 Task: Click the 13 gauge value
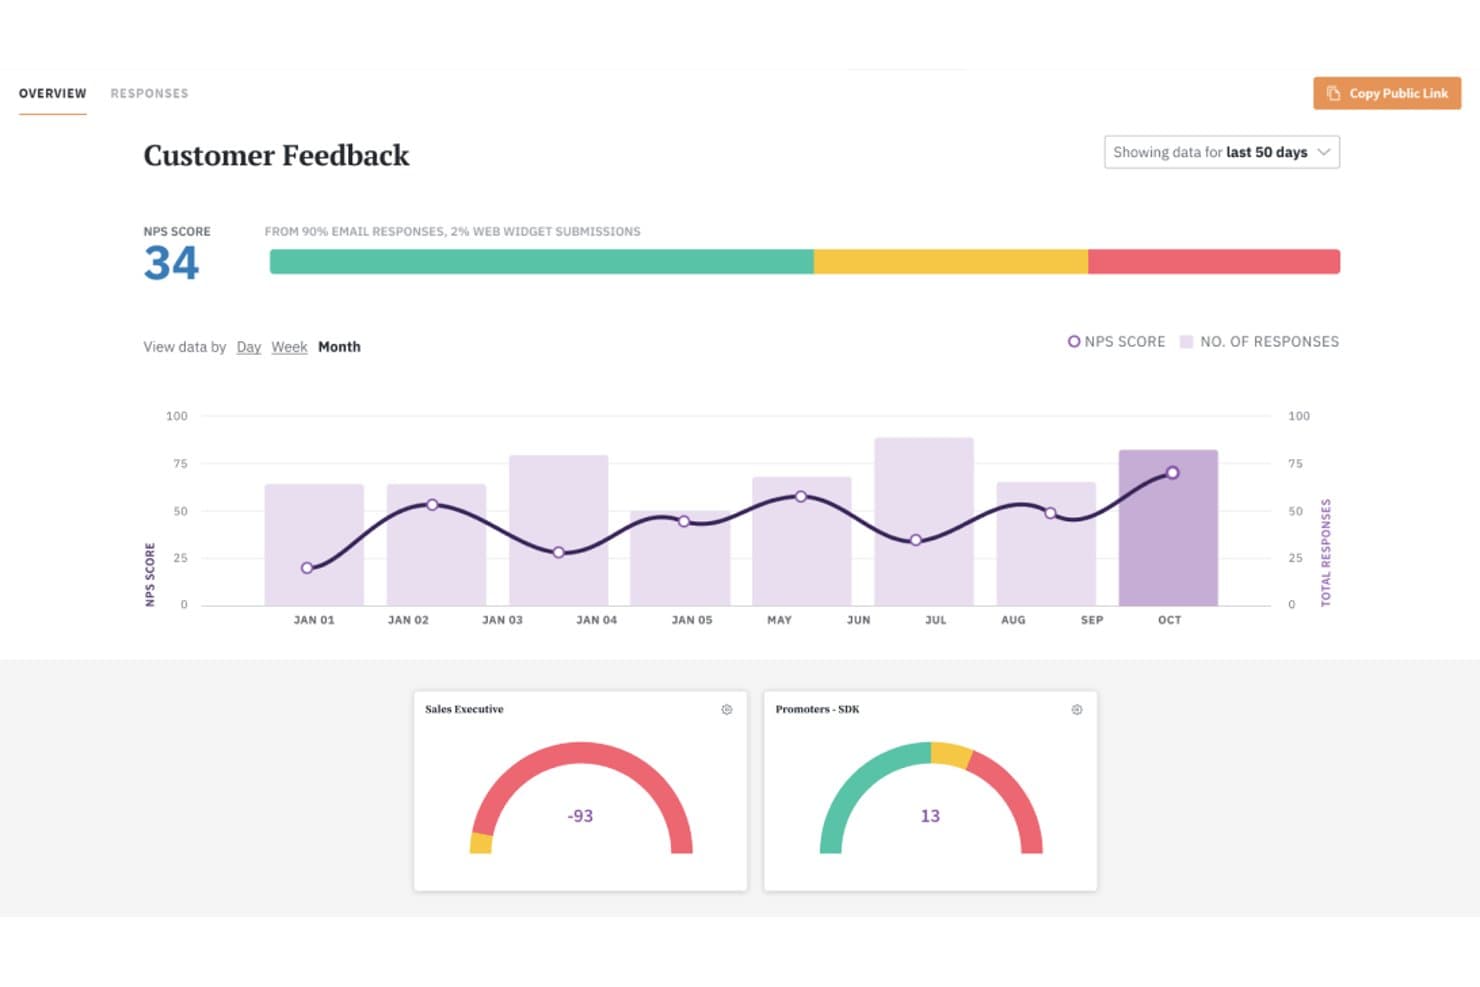(930, 816)
